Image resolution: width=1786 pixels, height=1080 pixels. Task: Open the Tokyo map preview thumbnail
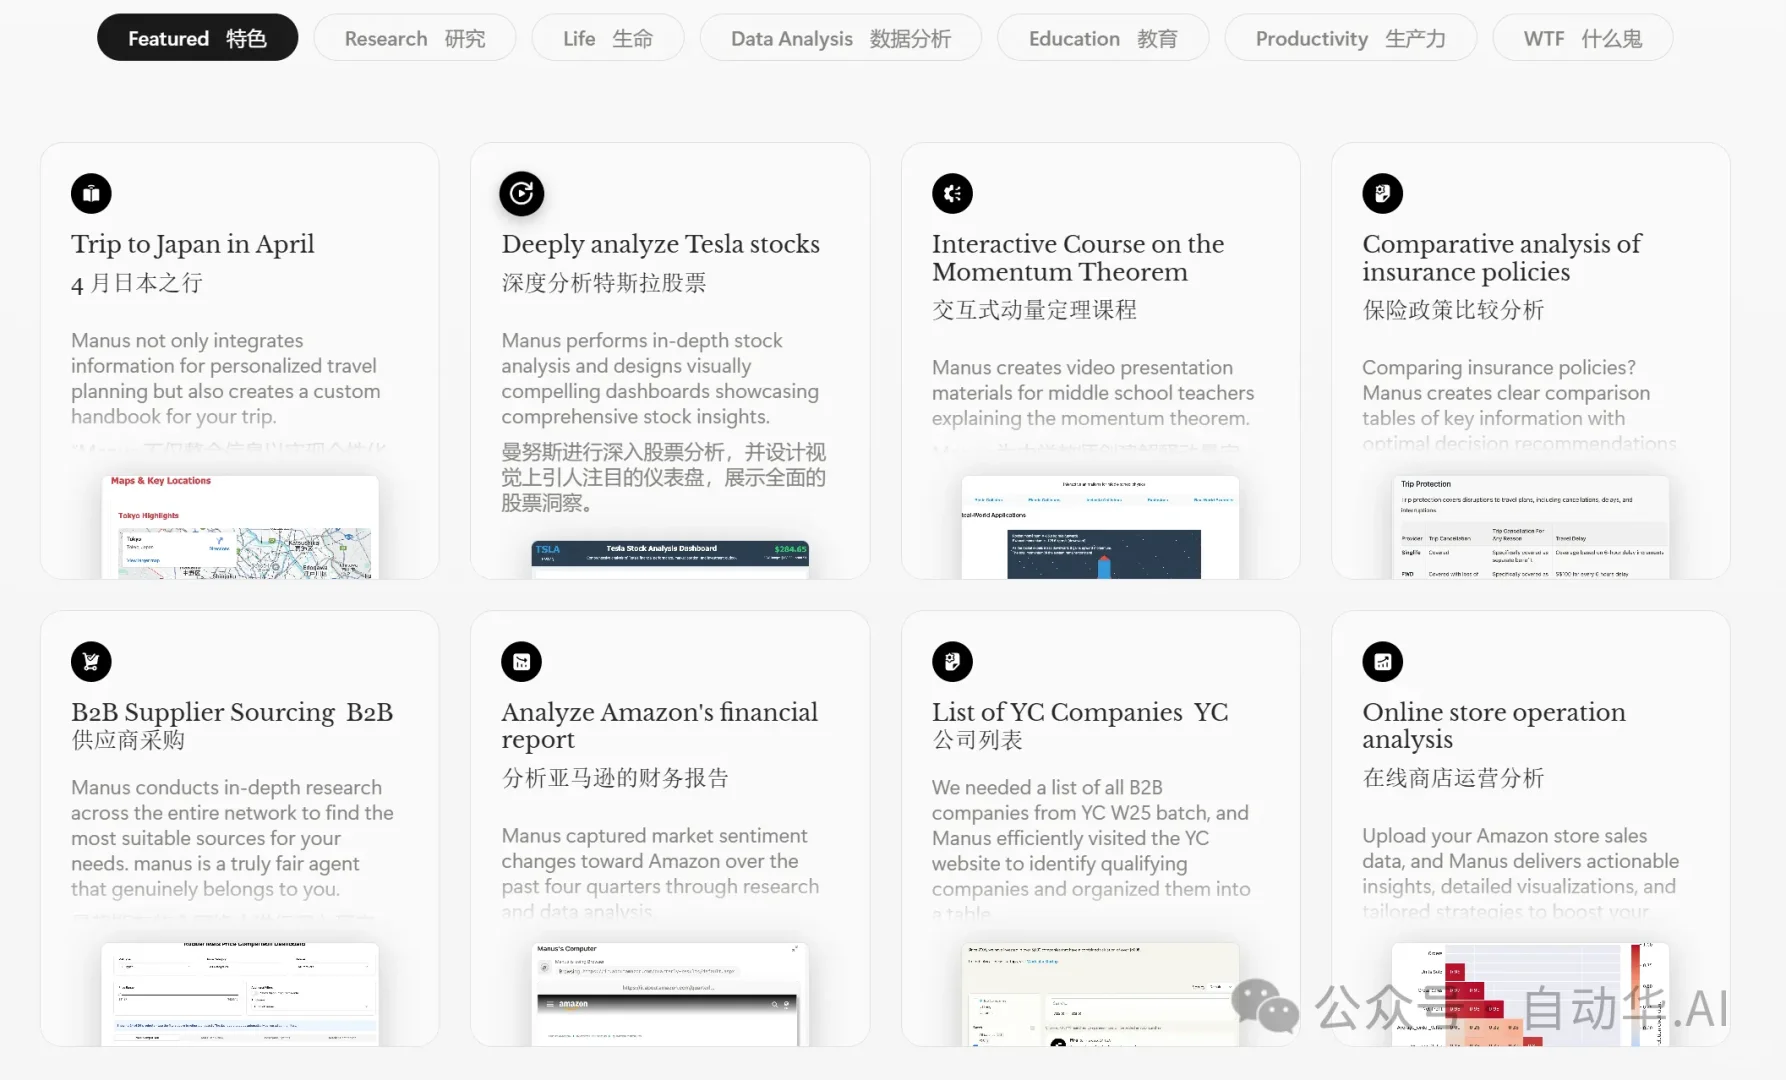pyautogui.click(x=240, y=527)
